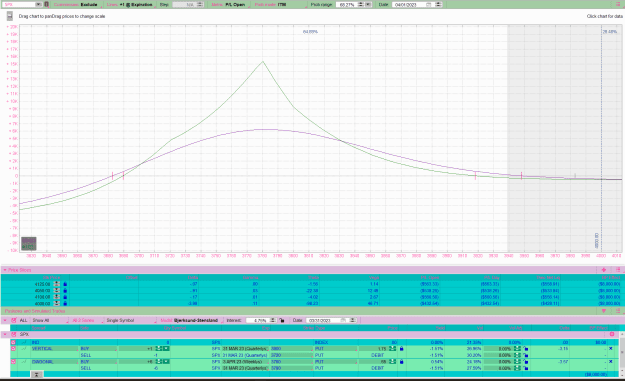This screenshot has width=625, height=381.
Task: Click the calendar icon in the top Date field
Action: 428,4
